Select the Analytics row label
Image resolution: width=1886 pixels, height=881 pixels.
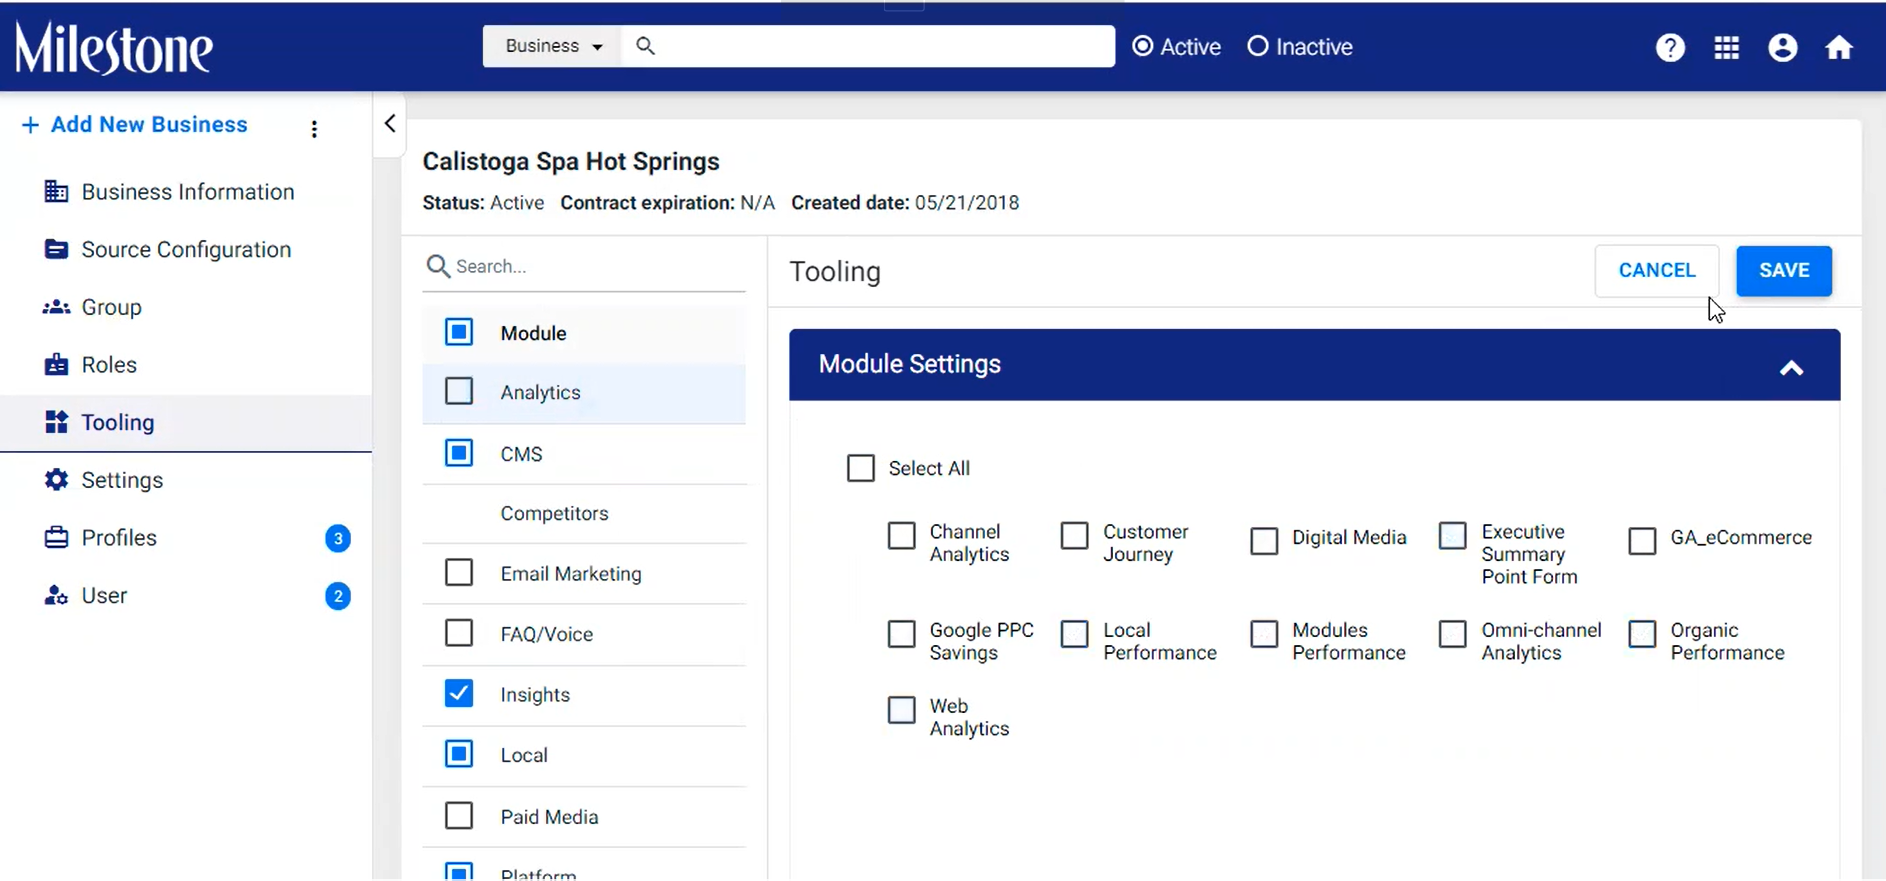tap(540, 392)
